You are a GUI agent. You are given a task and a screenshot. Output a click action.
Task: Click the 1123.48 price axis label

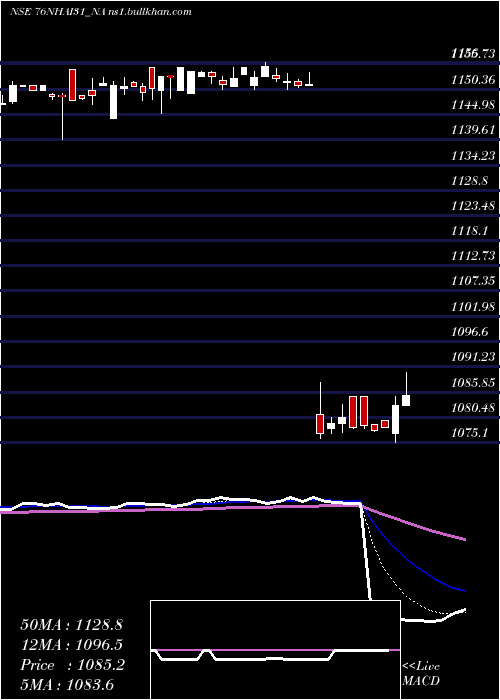tap(473, 205)
